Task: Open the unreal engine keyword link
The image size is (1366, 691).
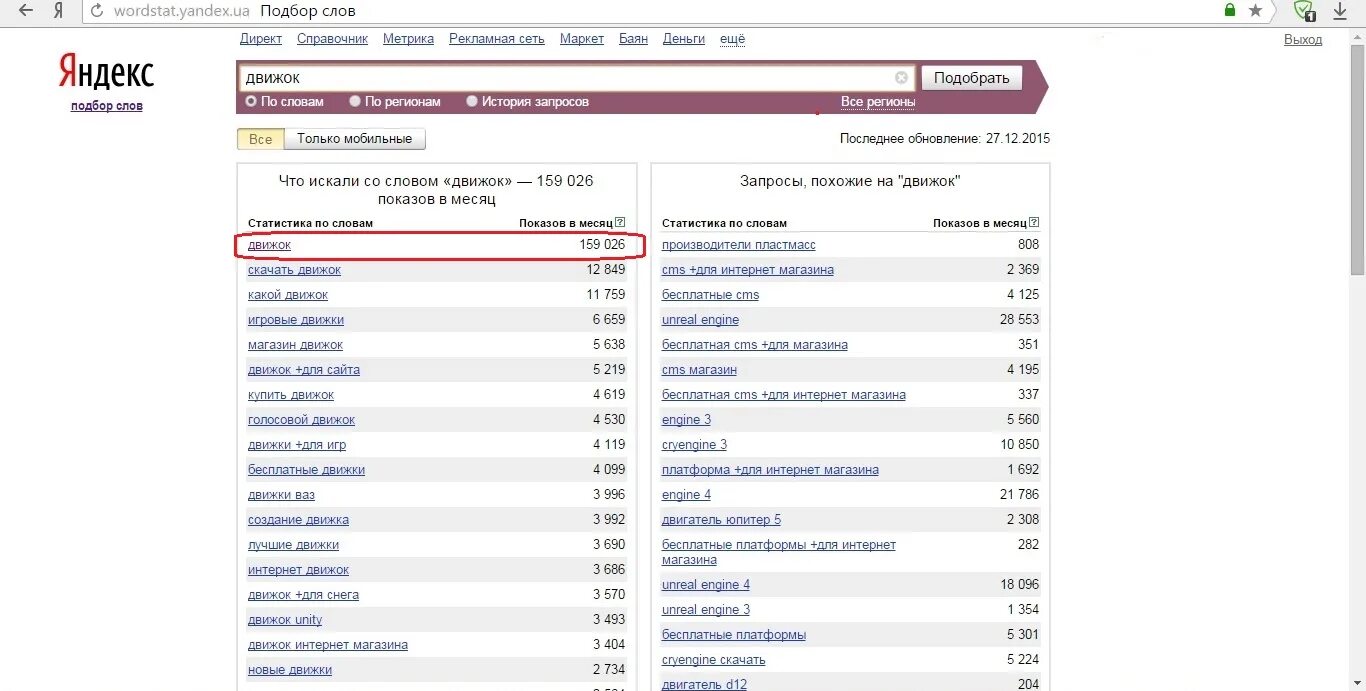Action: [x=700, y=319]
